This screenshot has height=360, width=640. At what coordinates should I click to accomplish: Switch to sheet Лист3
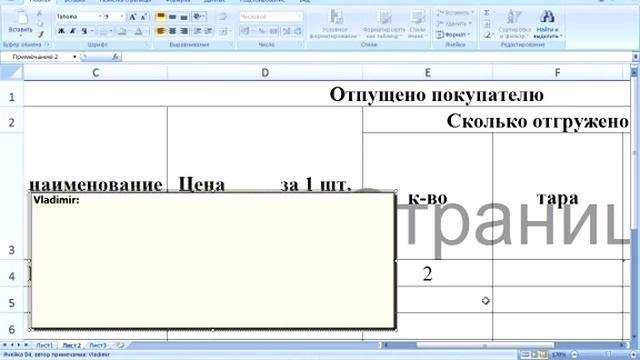click(x=97, y=345)
